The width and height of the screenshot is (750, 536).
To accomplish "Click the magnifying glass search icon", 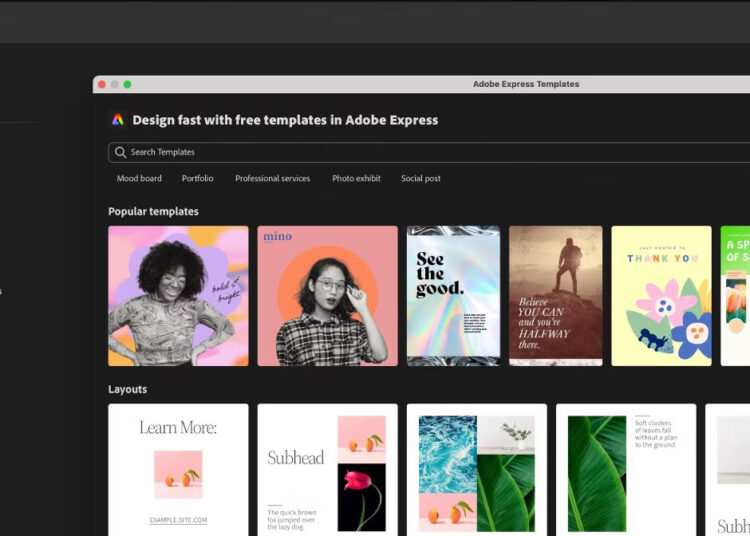I will pos(121,152).
